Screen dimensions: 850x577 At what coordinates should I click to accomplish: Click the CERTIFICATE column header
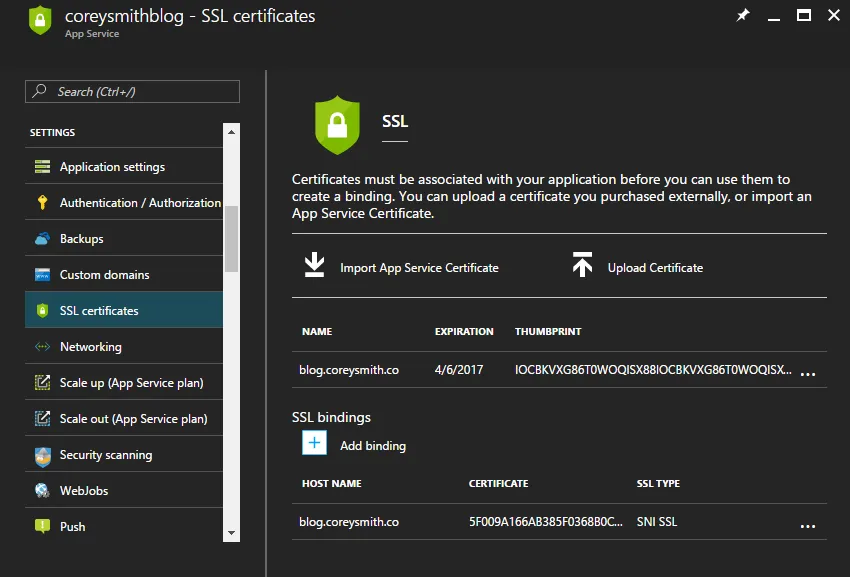pyautogui.click(x=498, y=483)
